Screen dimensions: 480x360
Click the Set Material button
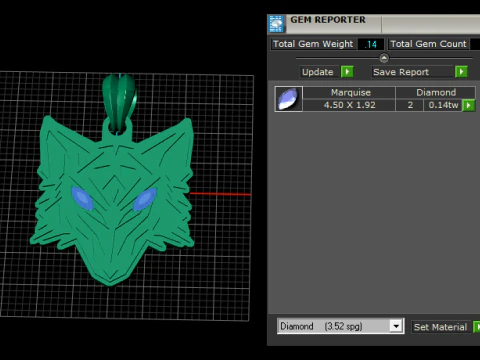pos(440,327)
